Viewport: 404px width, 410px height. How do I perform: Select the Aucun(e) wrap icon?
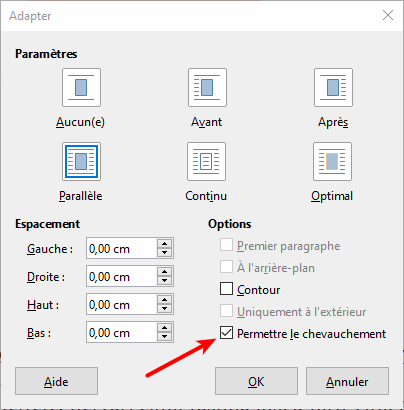coord(81,88)
